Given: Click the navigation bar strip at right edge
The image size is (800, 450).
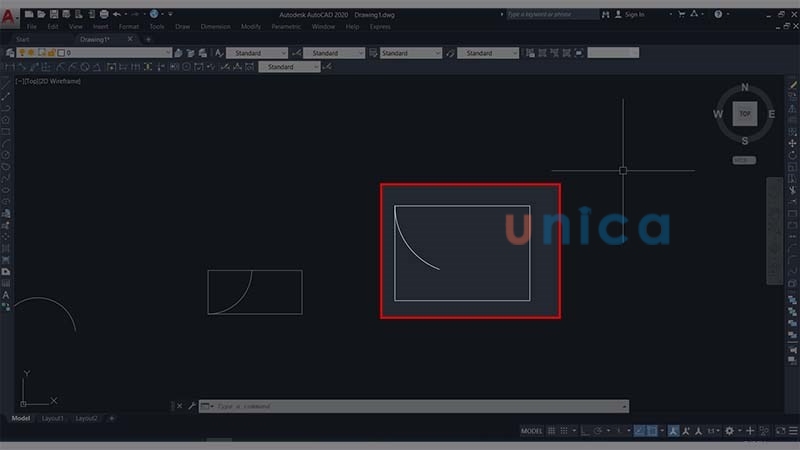Looking at the screenshot, I should [x=775, y=231].
